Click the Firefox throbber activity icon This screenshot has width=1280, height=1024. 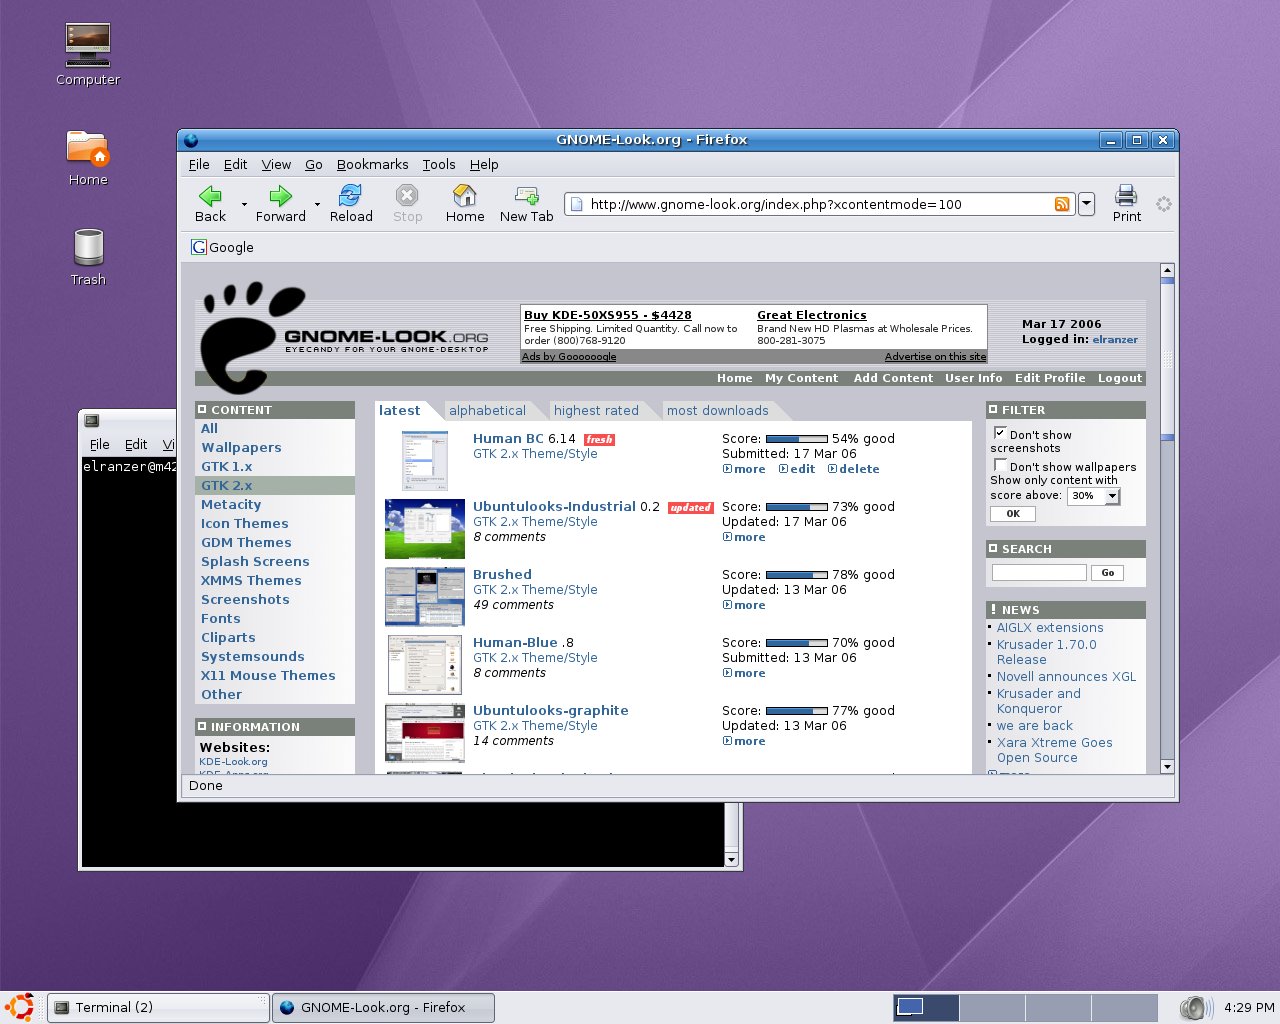pyautogui.click(x=1163, y=204)
